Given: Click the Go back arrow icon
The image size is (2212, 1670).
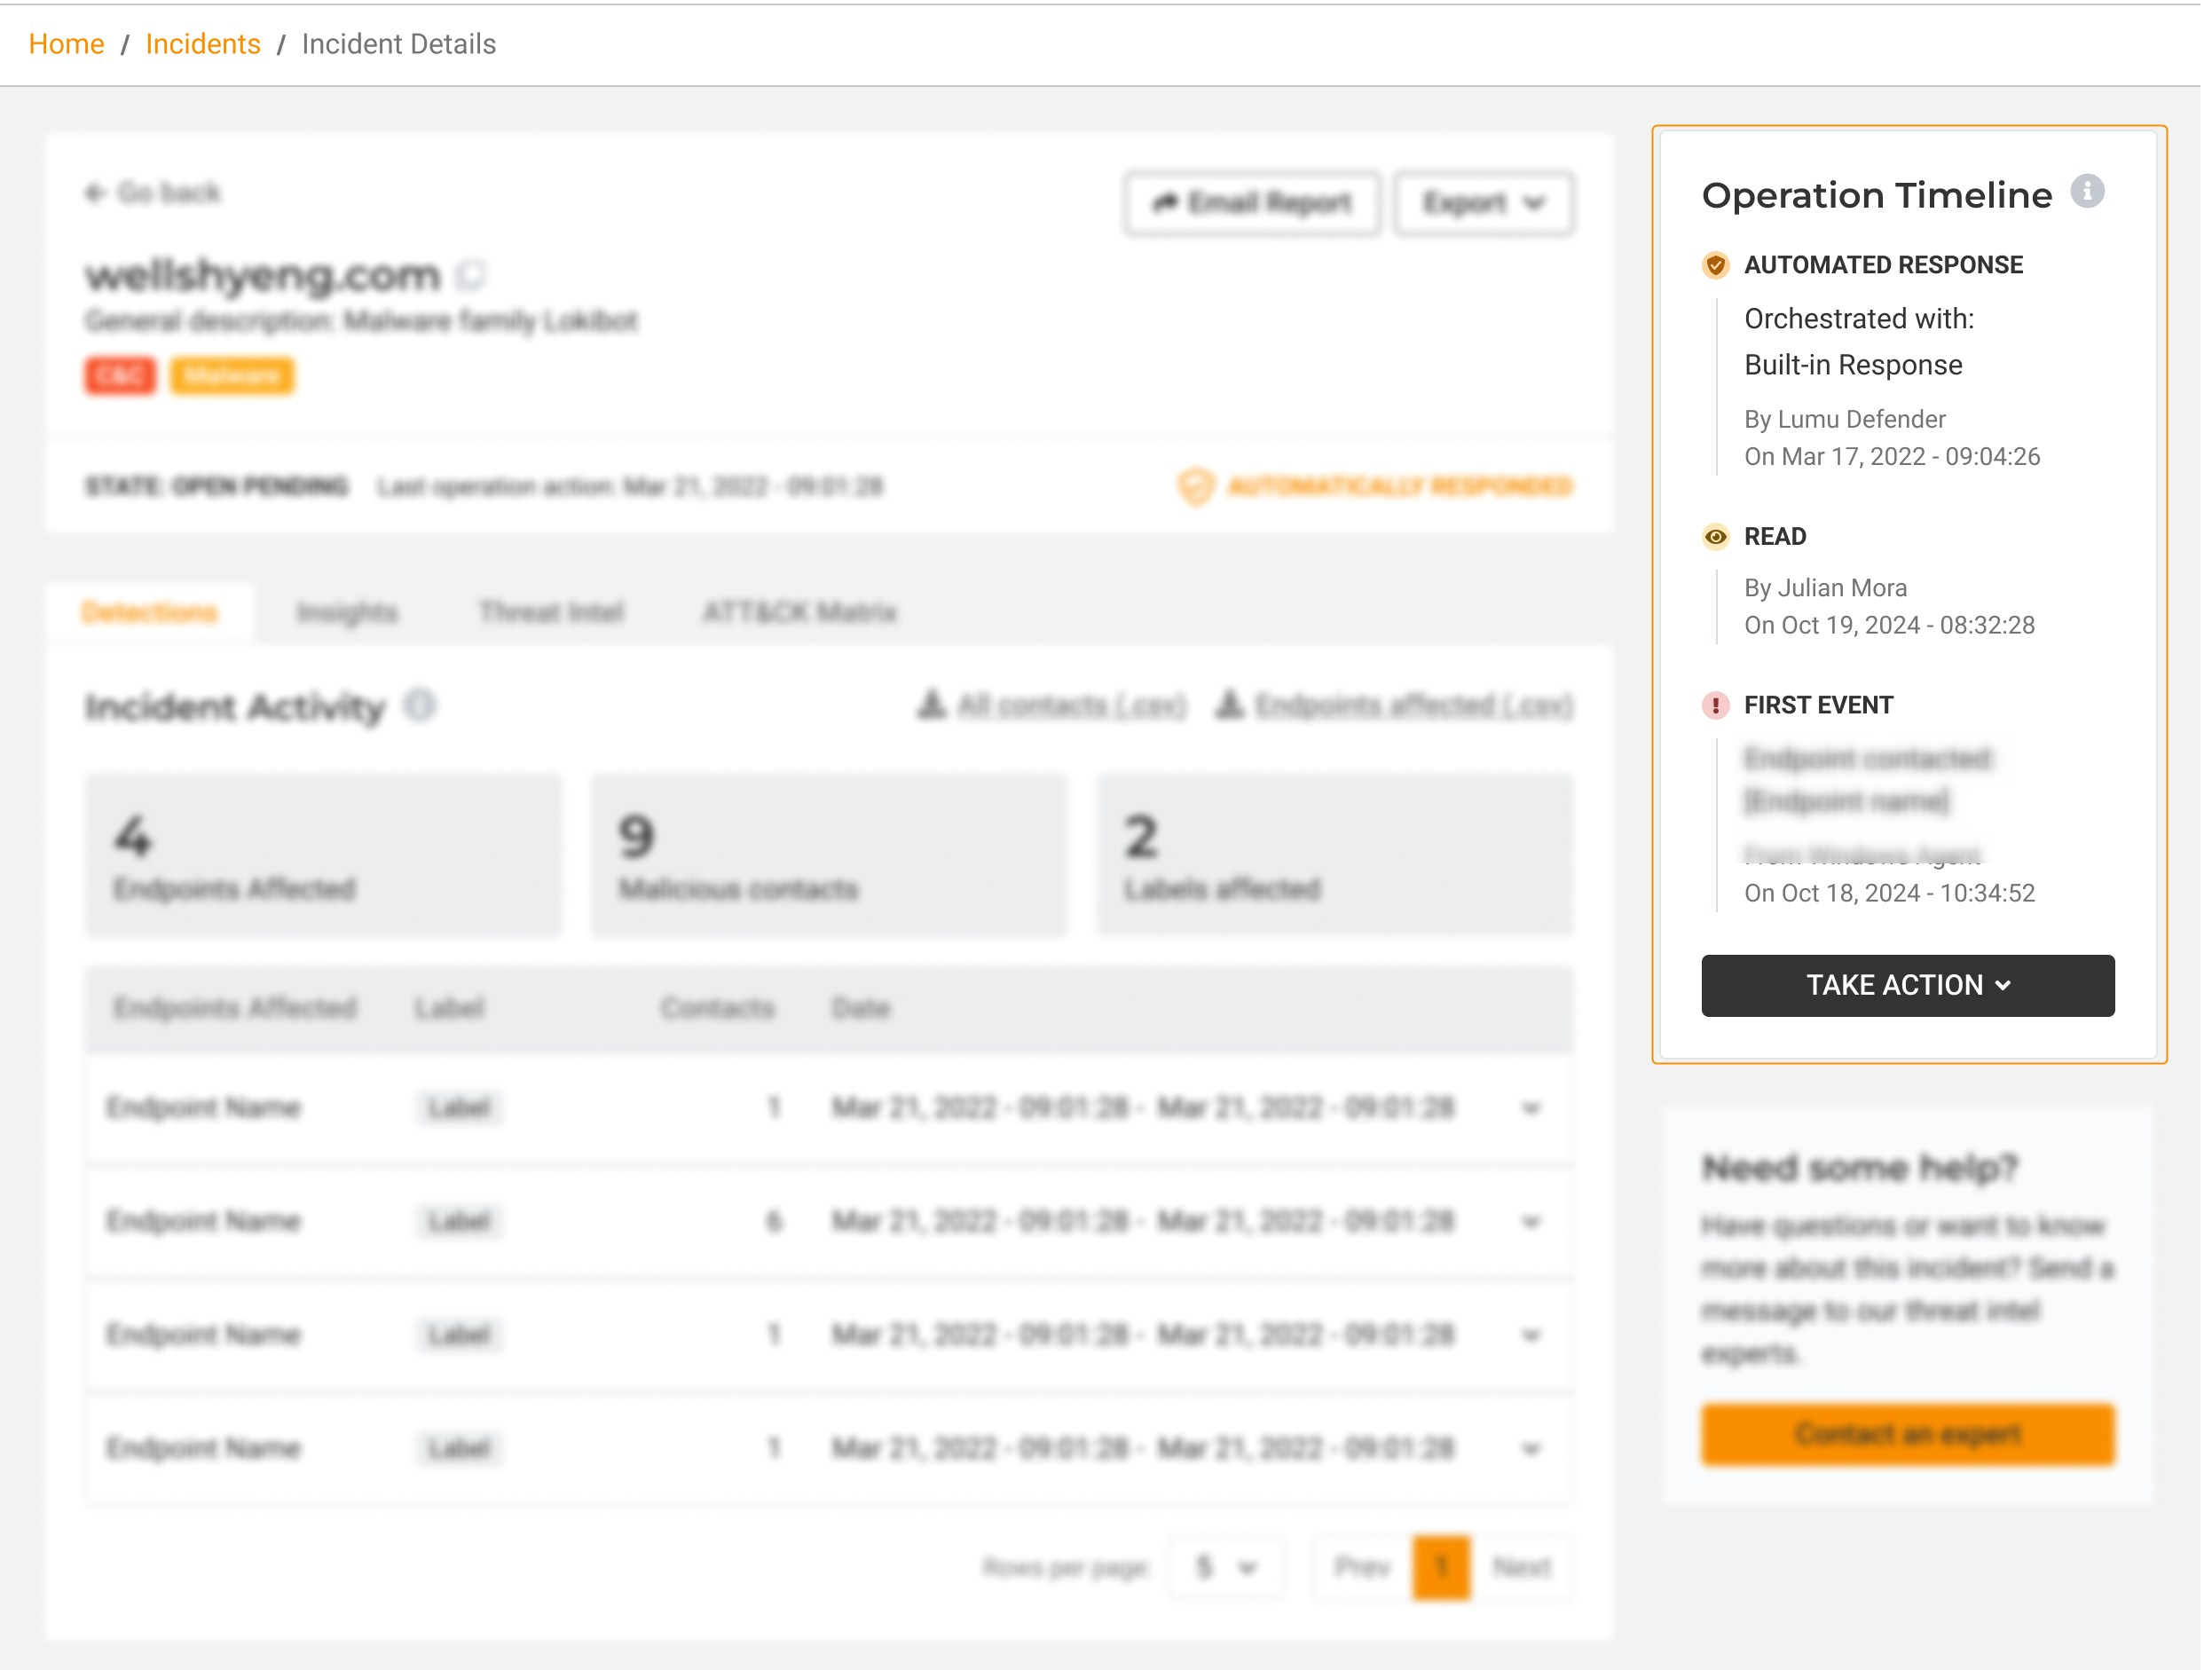Looking at the screenshot, I should [95, 192].
